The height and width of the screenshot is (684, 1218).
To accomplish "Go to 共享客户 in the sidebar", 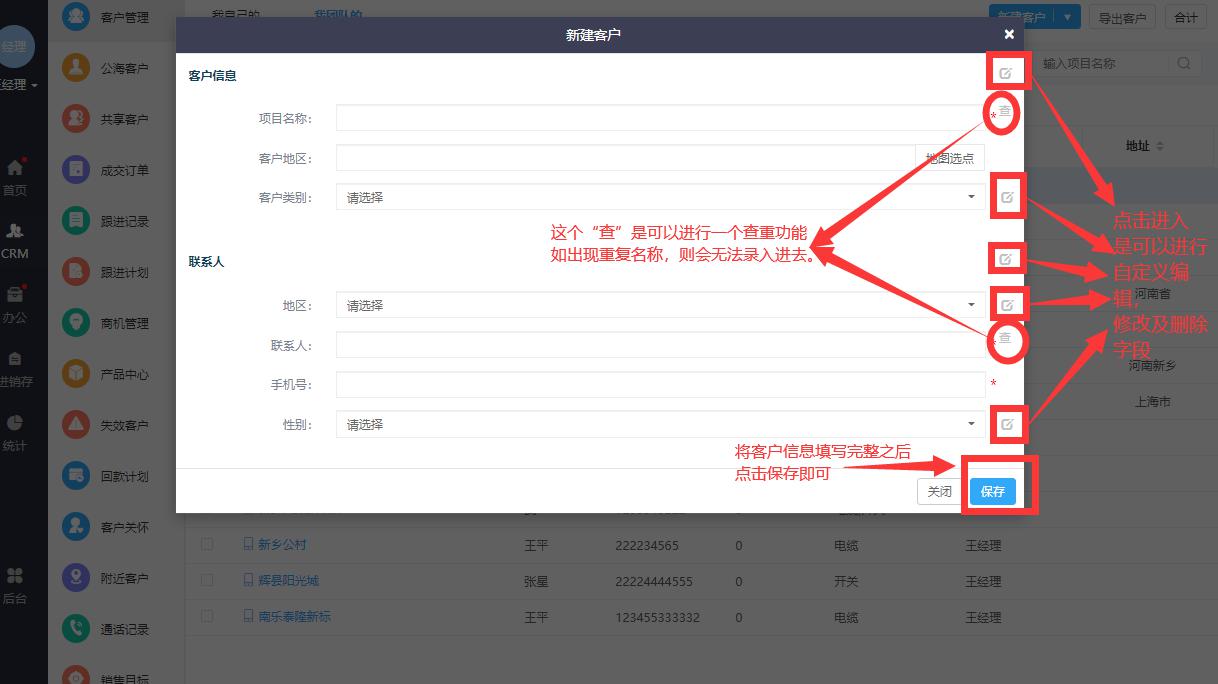I will [106, 119].
